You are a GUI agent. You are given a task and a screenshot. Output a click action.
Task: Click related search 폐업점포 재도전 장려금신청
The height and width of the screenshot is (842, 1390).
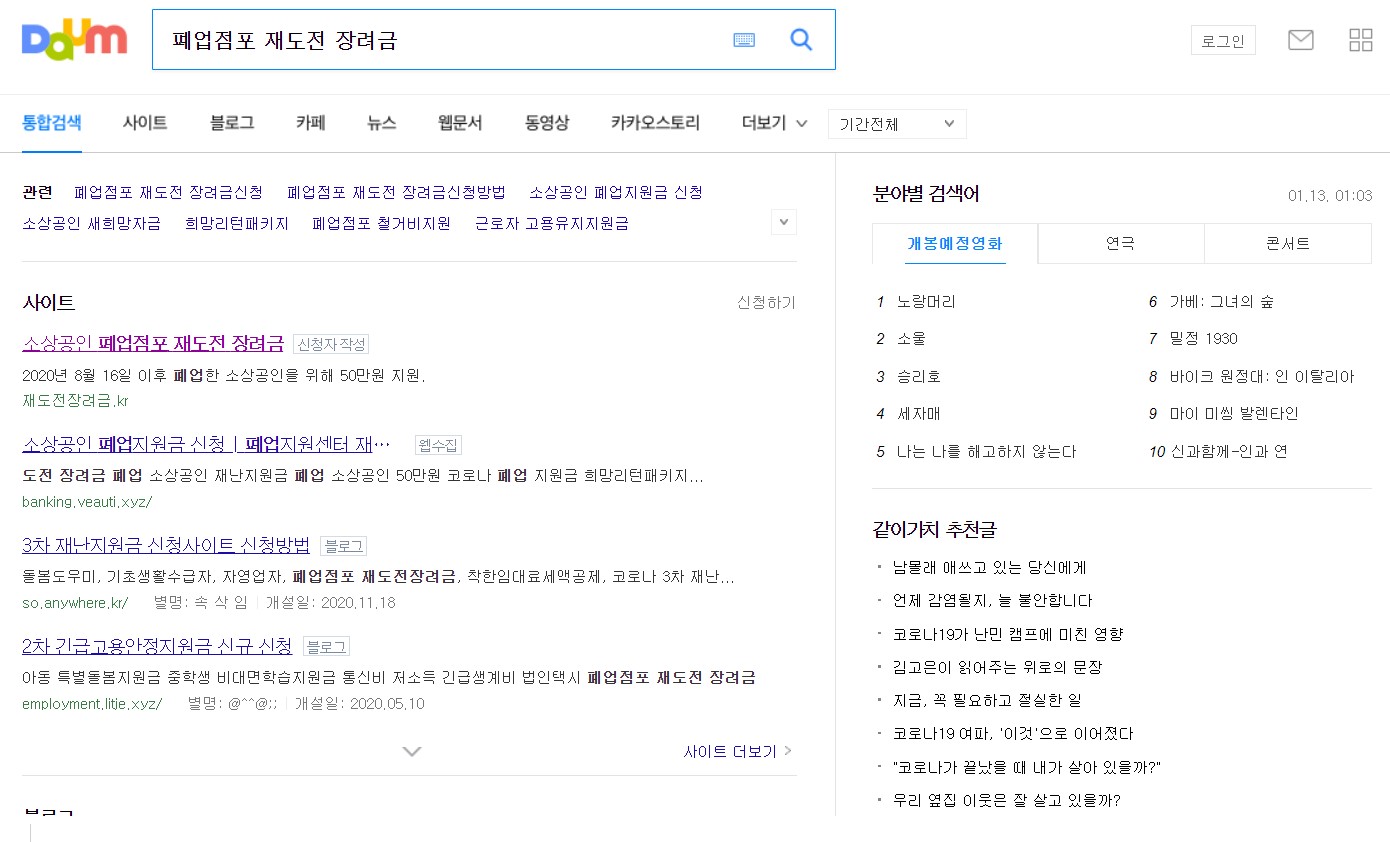point(168,192)
